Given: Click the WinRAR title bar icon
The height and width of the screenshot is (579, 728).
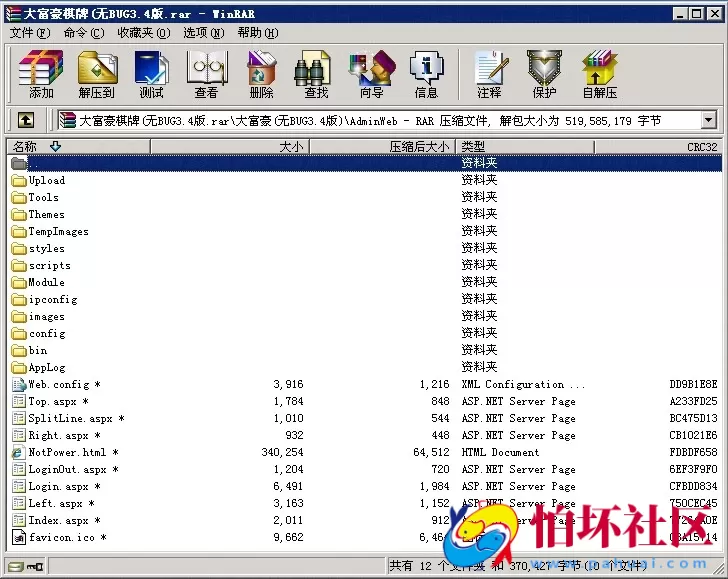Looking at the screenshot, I should pos(13,14).
